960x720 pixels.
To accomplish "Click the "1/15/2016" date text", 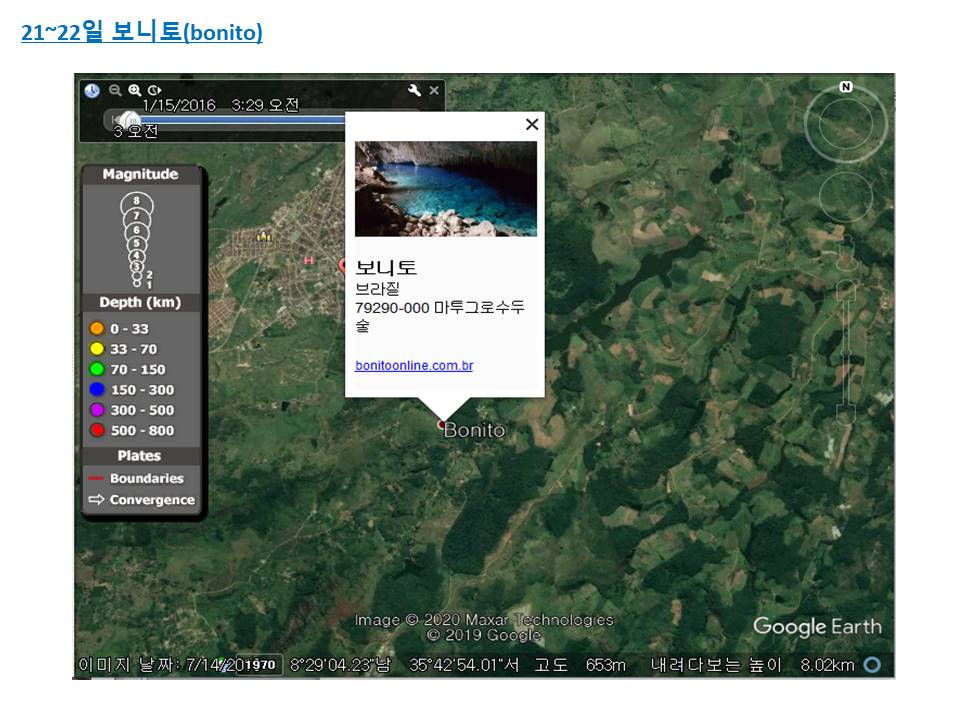I will (x=179, y=105).
